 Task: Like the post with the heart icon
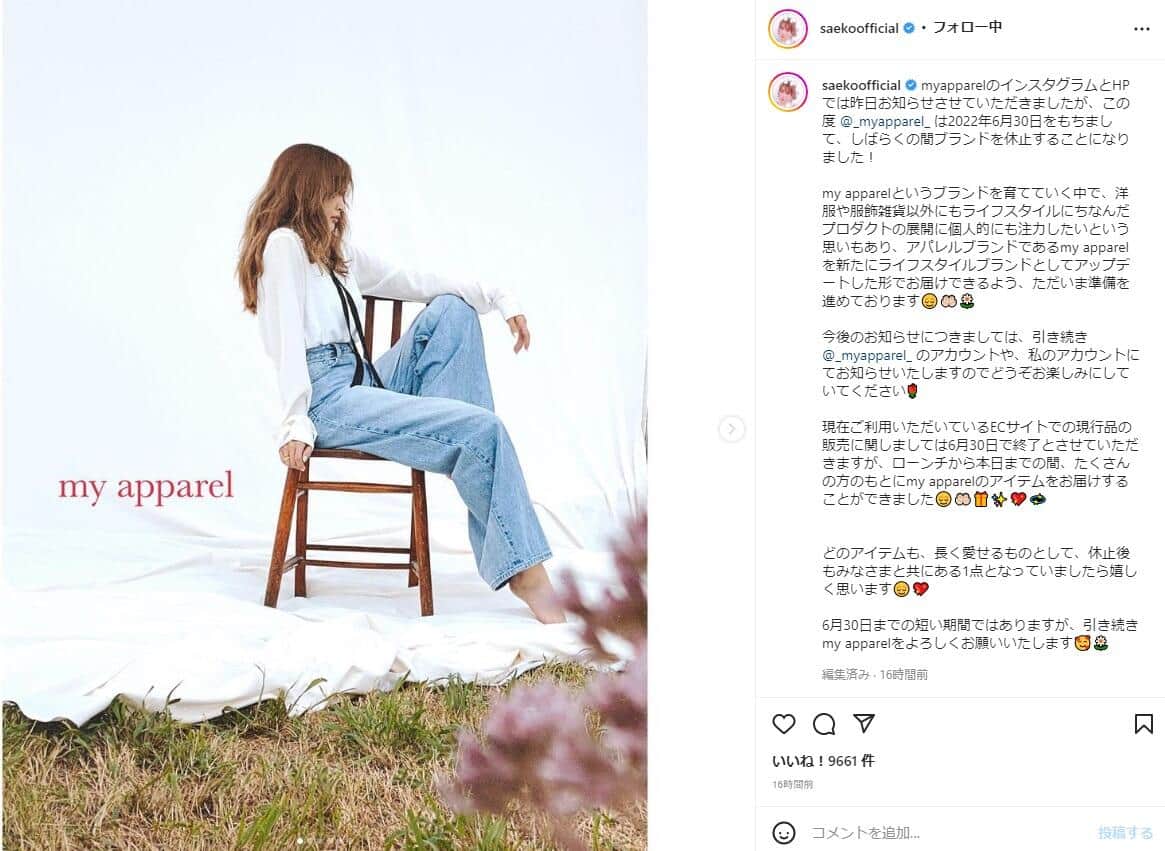pos(784,724)
